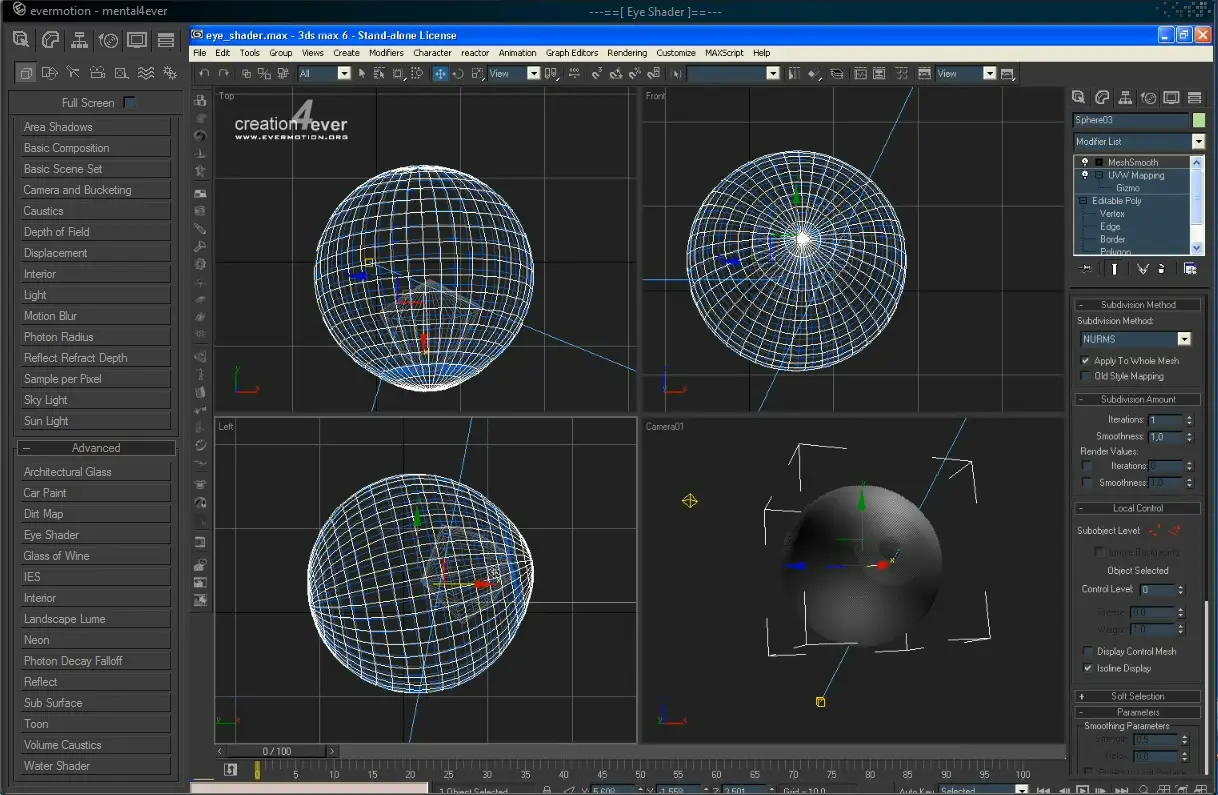Pin the modifier stack using the pin icon
Screen dimensions: 1218x795
1087,269
